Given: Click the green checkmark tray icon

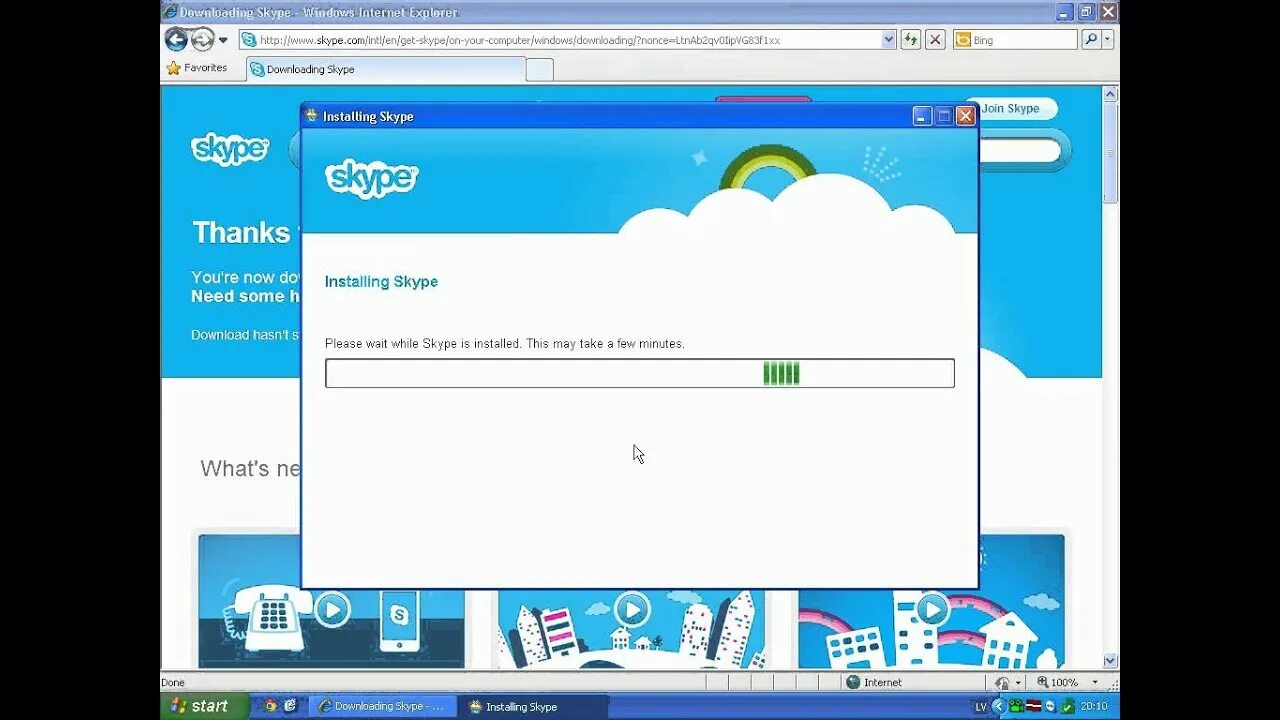Looking at the screenshot, I should 1067,706.
